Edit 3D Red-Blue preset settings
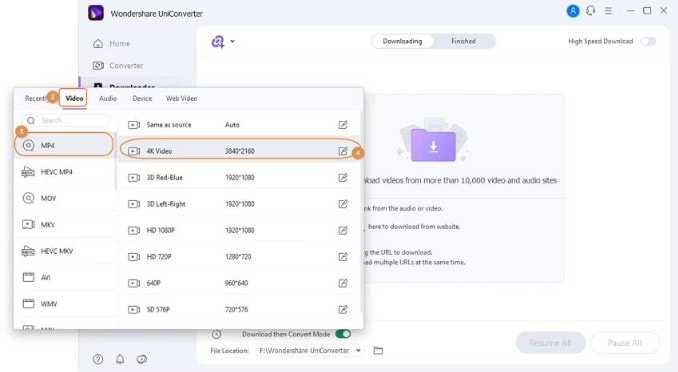The image size is (678, 372). tap(343, 177)
